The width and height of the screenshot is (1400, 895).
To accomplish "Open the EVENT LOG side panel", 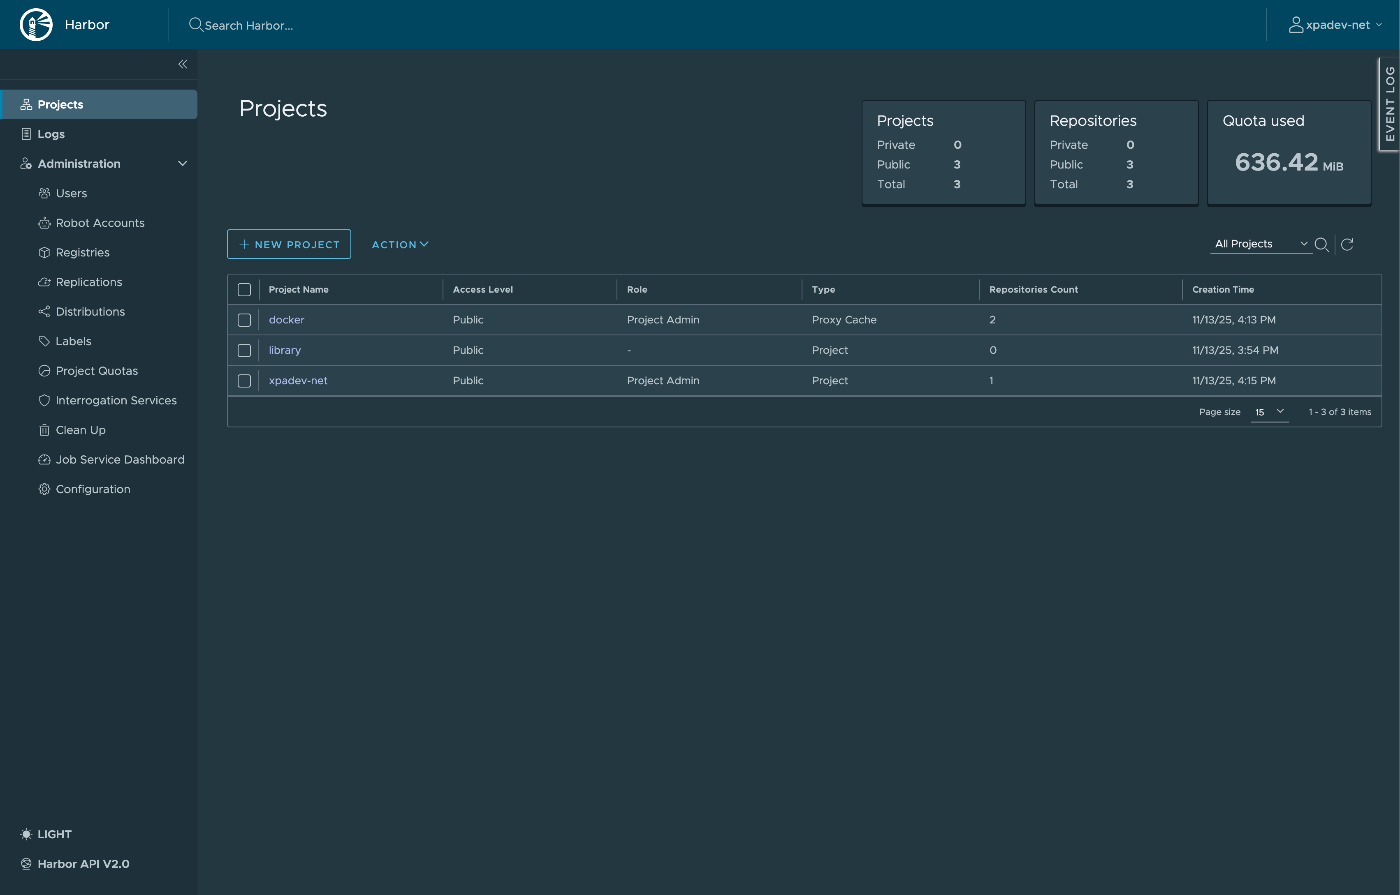I will pos(1389,104).
